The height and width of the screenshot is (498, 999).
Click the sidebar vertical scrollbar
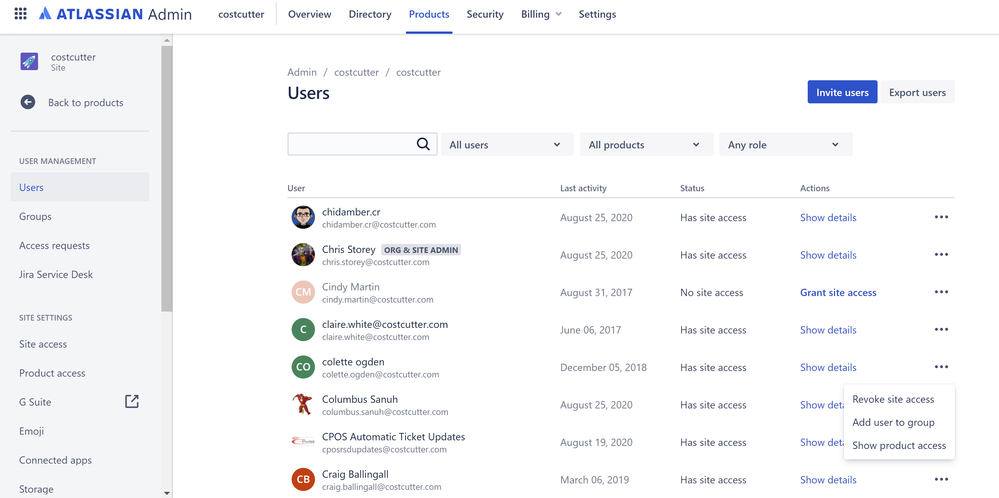[x=167, y=179]
